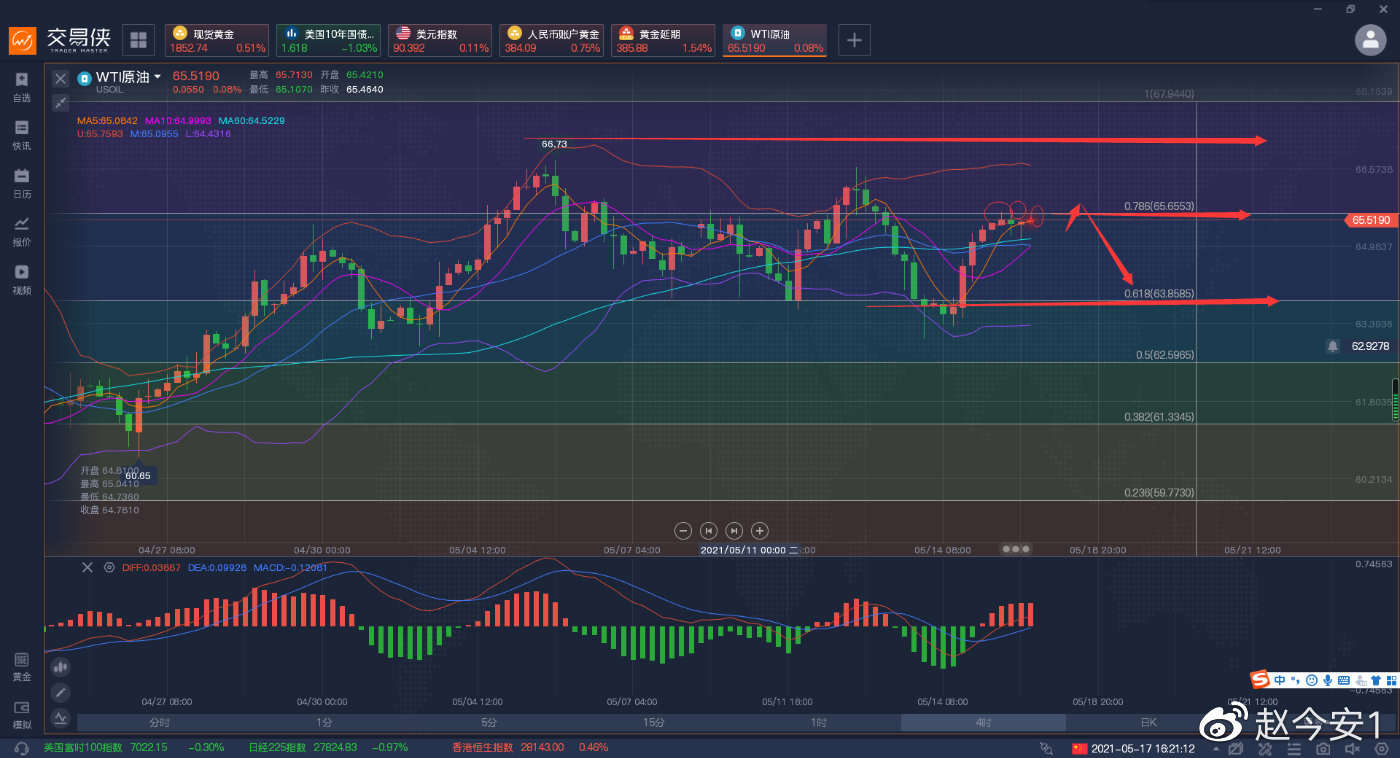1400x758 pixels.
Task: Open the 日历 calendar sidebar icon
Action: point(21,183)
